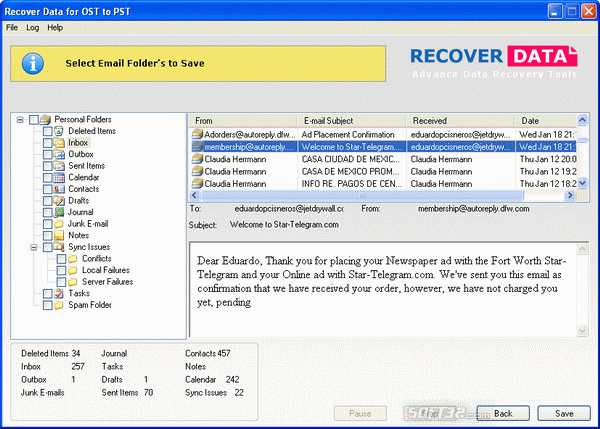Click the Local Failures folder icon
The image size is (600, 429).
tap(73, 270)
